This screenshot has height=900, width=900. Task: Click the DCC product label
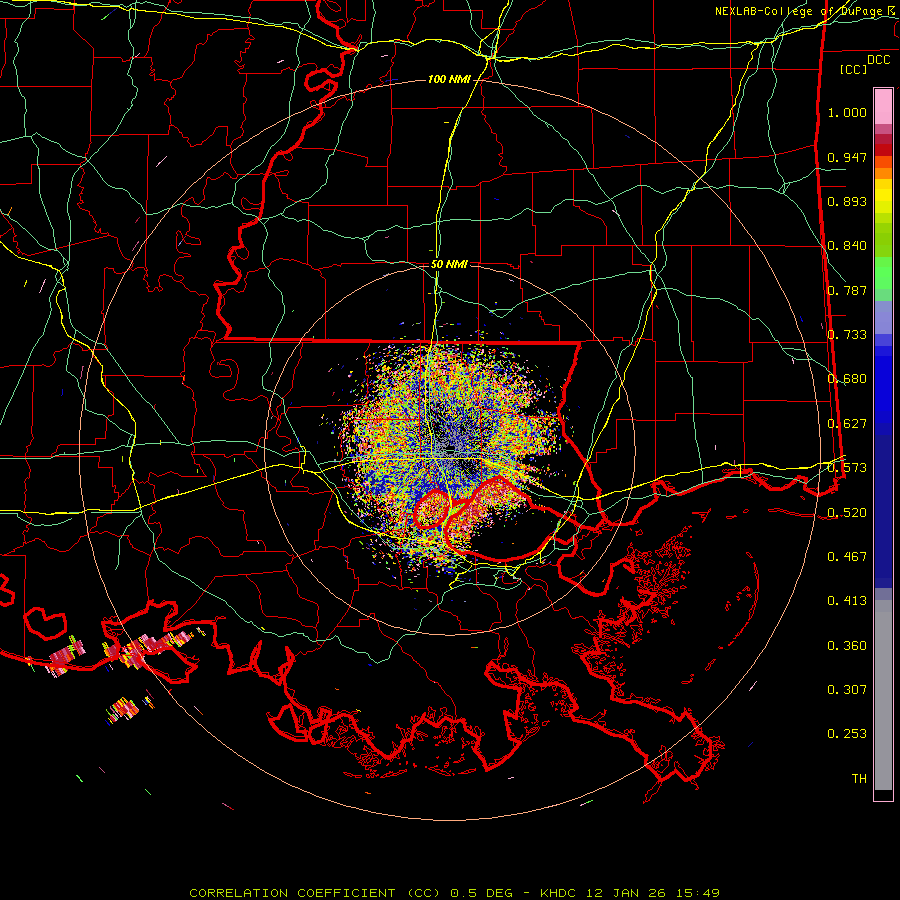pos(879,60)
